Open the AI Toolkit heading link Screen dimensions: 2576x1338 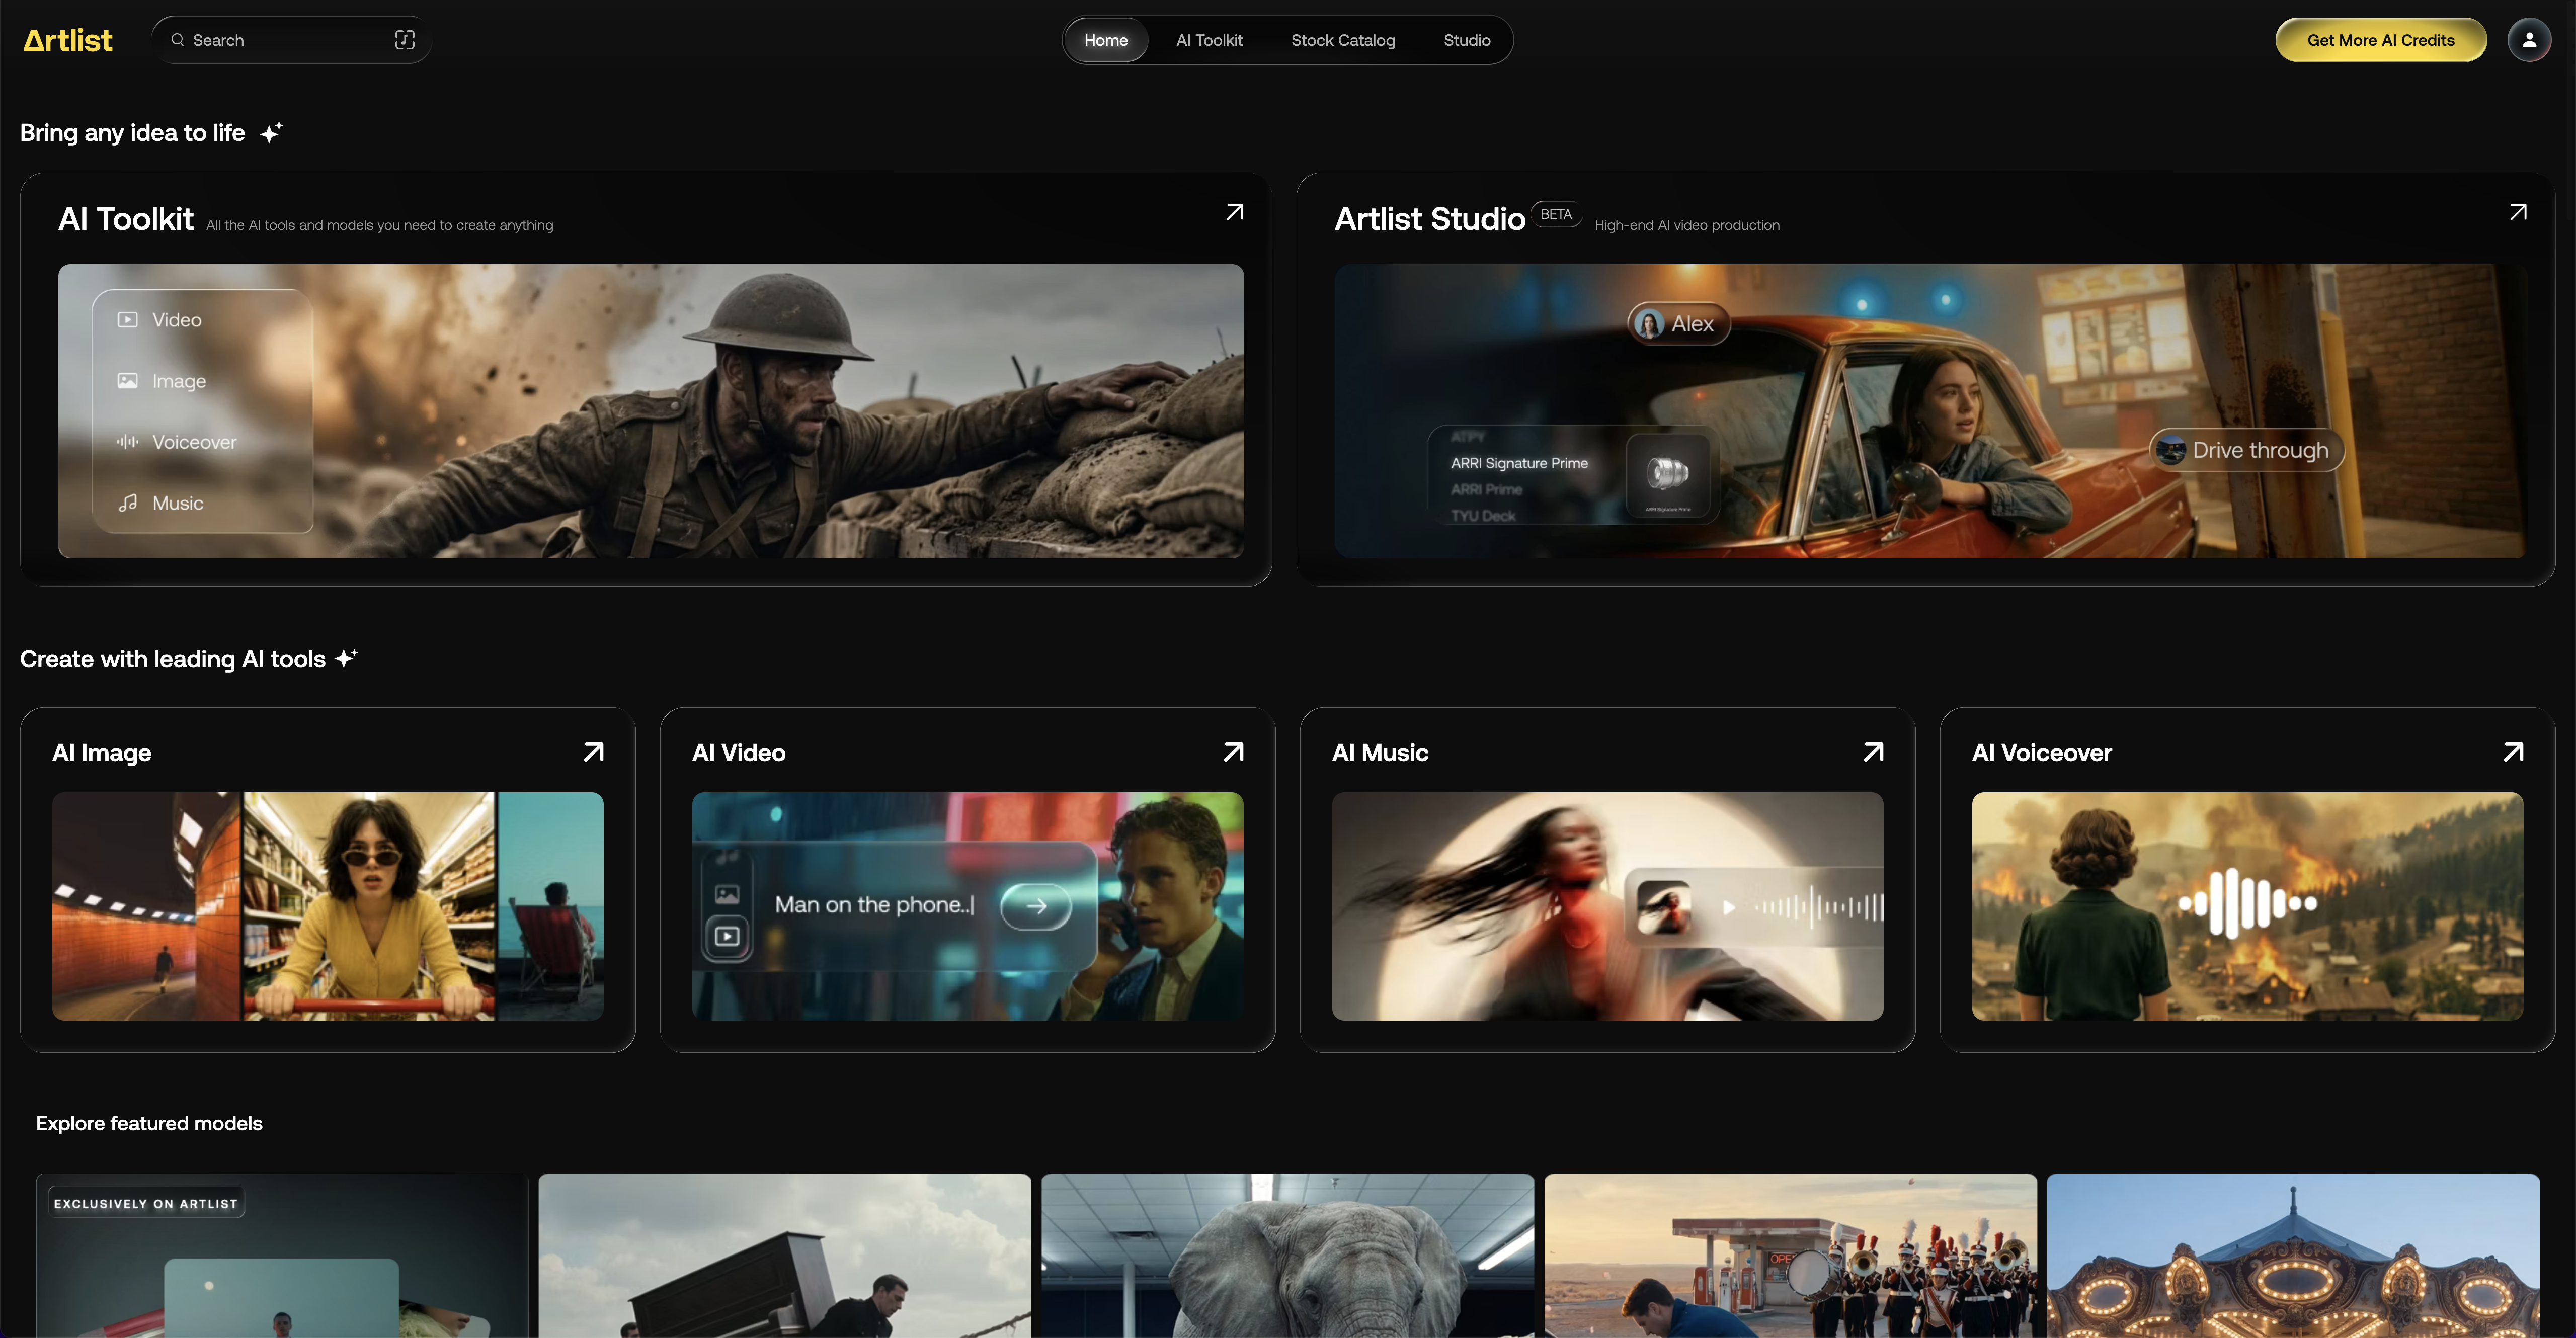point(126,219)
